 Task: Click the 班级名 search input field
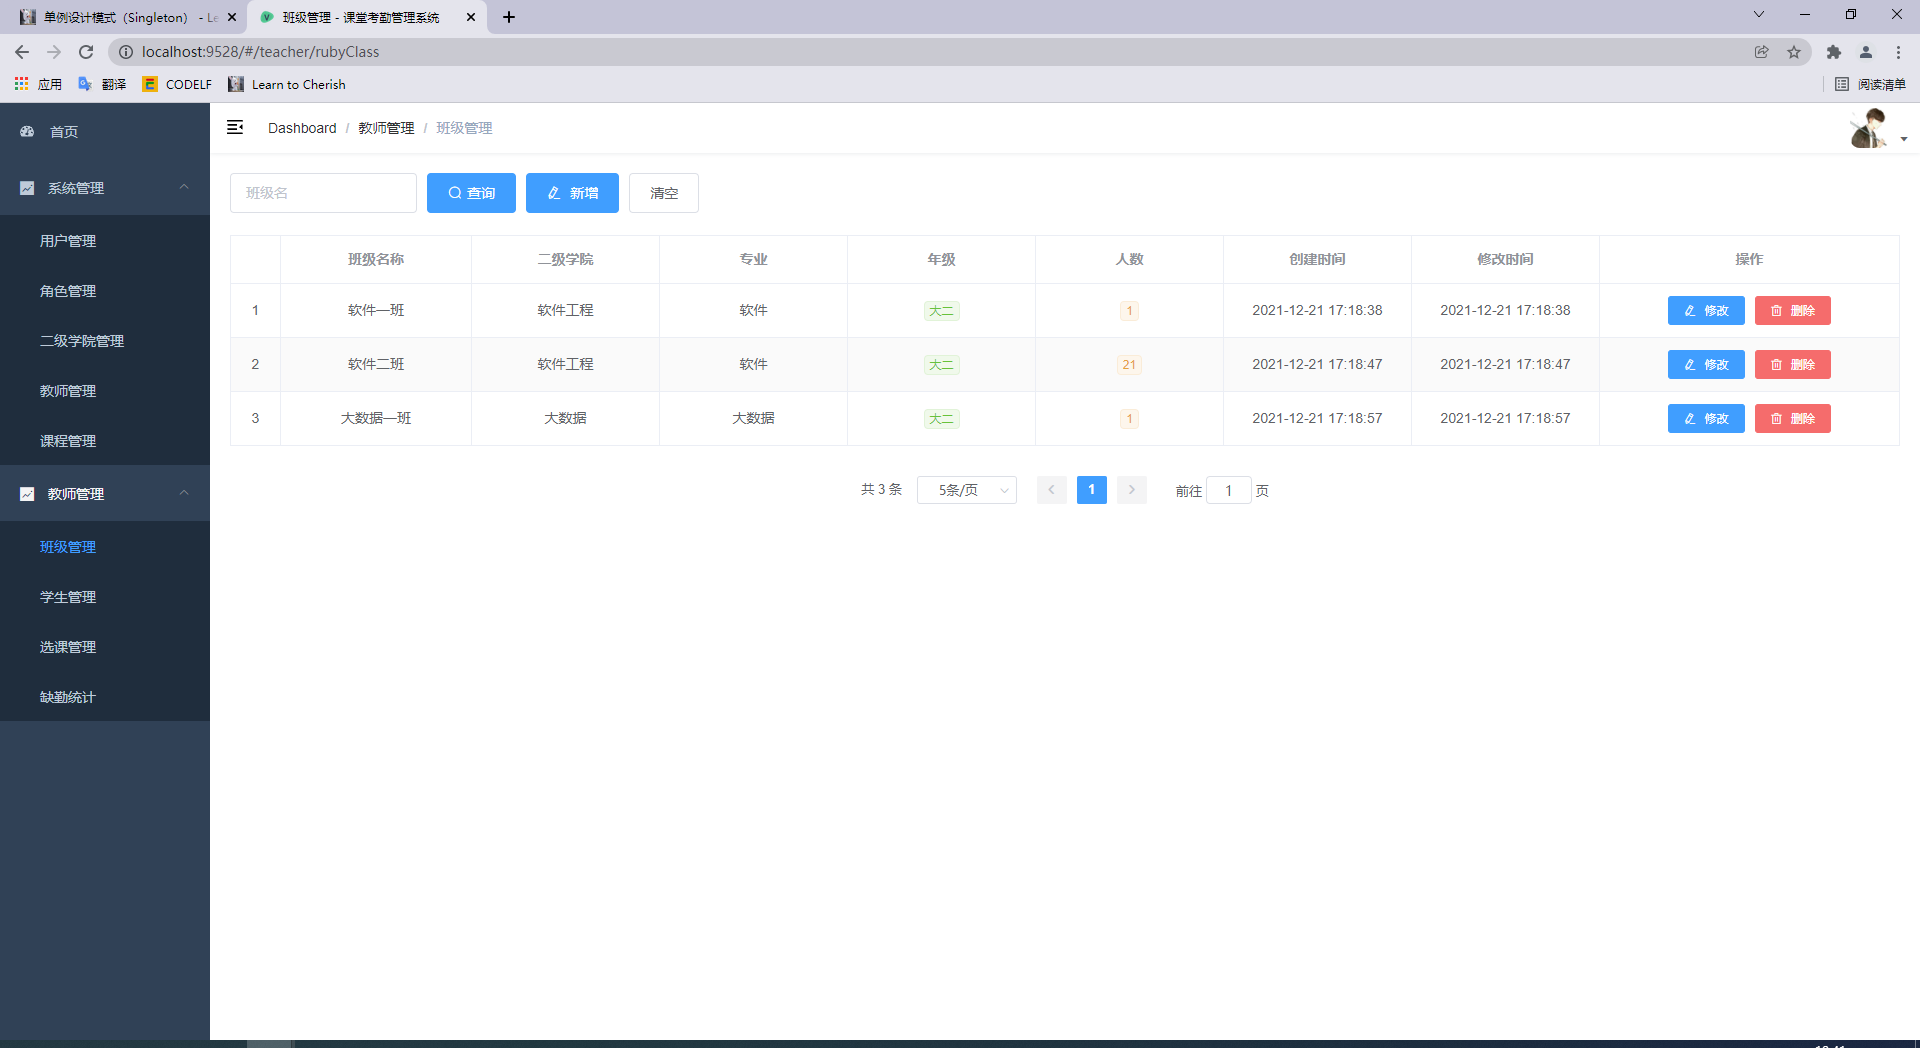click(322, 192)
